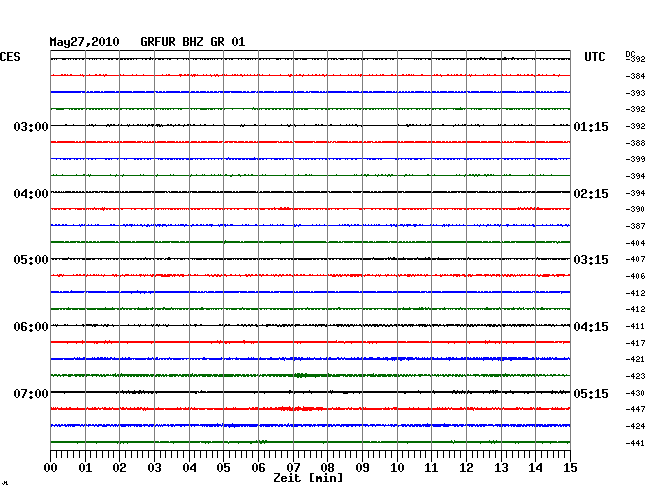Viewport: 650px width, 494px height.
Task: Click the 01:15 UTC time label
Action: point(591,127)
